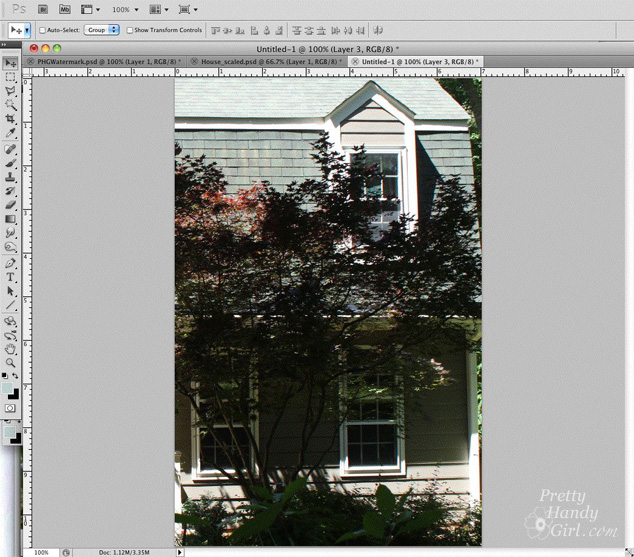634x557 pixels.
Task: Align left edges of layers
Action: (254, 30)
